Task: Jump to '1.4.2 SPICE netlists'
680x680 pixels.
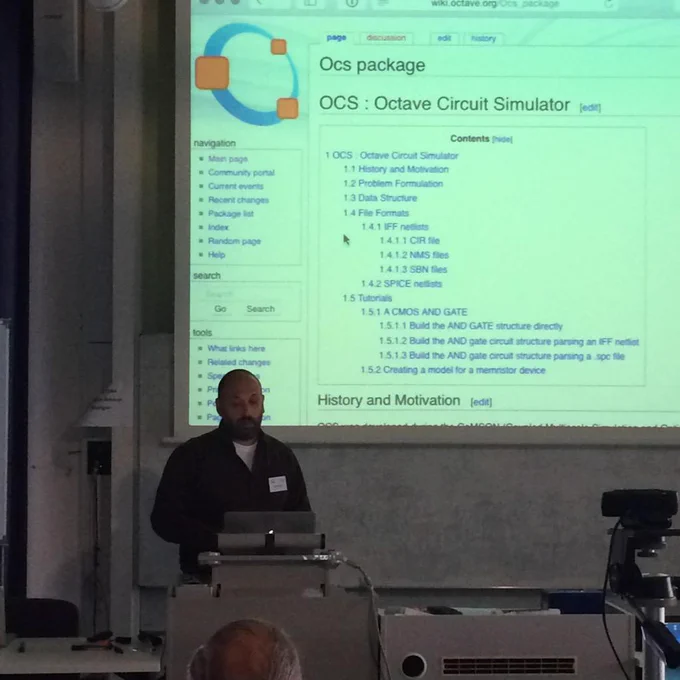Action: pyautogui.click(x=401, y=284)
